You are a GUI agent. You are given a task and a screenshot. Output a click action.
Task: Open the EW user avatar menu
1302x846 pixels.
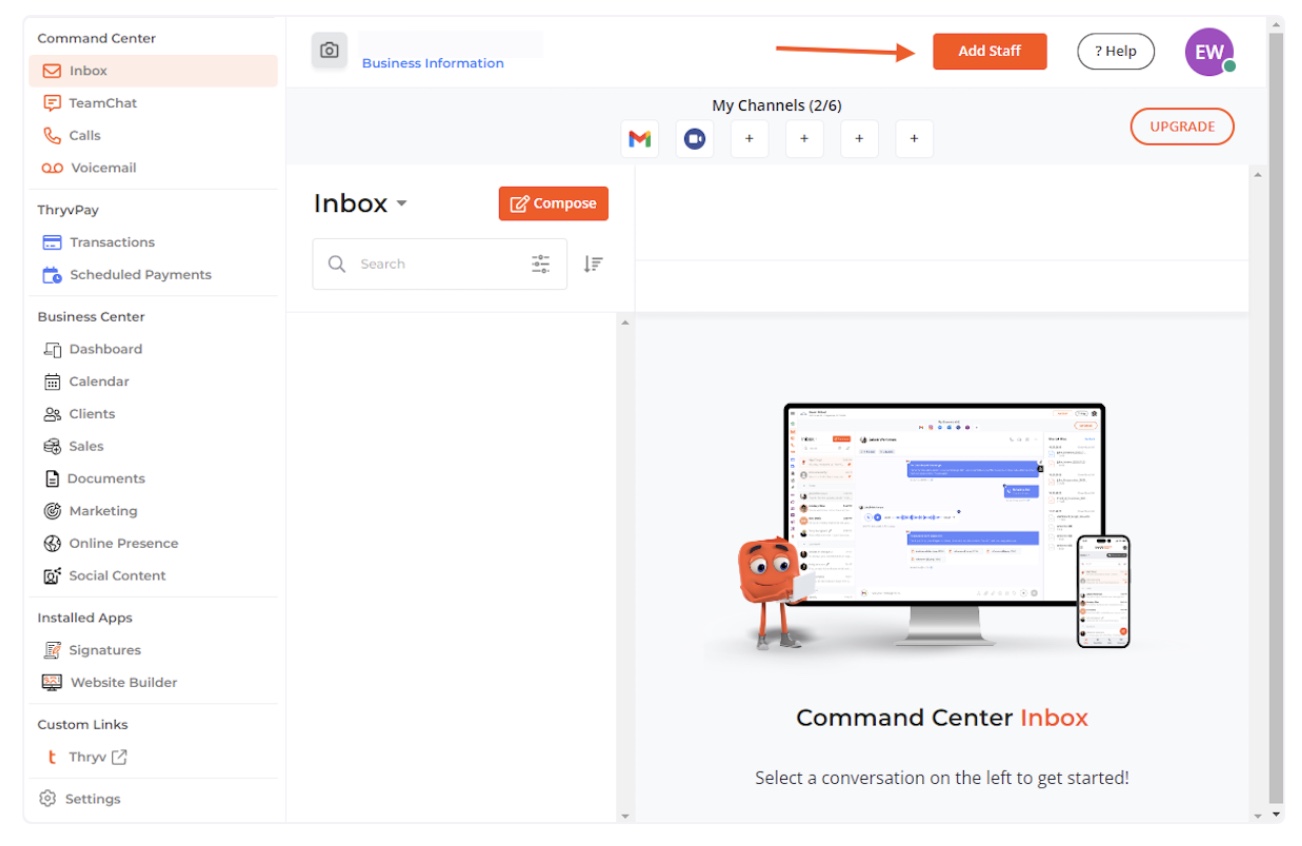[1209, 52]
